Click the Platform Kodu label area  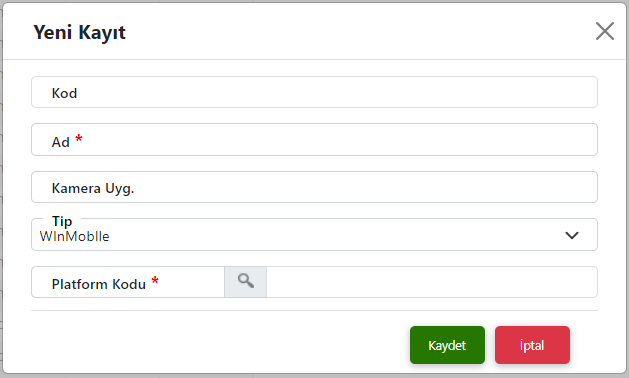tap(99, 284)
